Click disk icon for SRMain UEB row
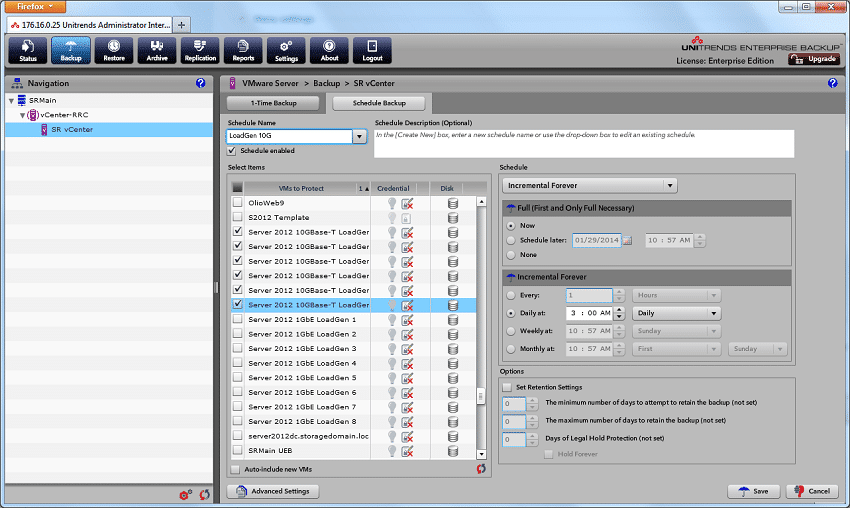The image size is (850, 508). point(453,451)
